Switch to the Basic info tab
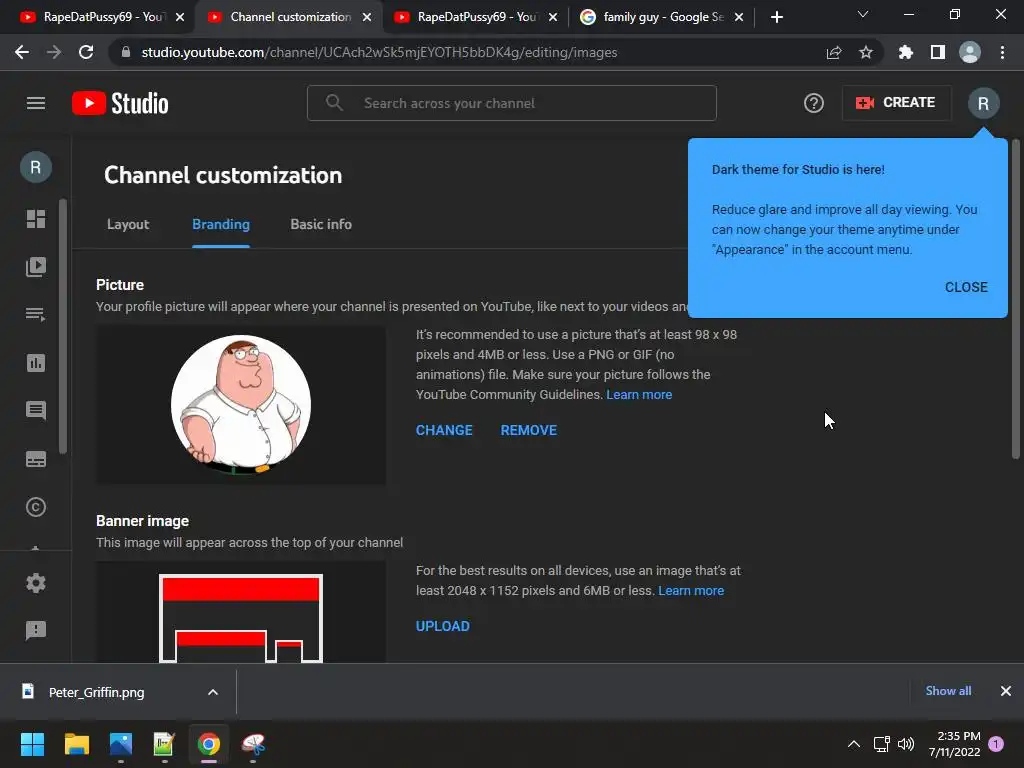The image size is (1024, 768). coord(321,224)
